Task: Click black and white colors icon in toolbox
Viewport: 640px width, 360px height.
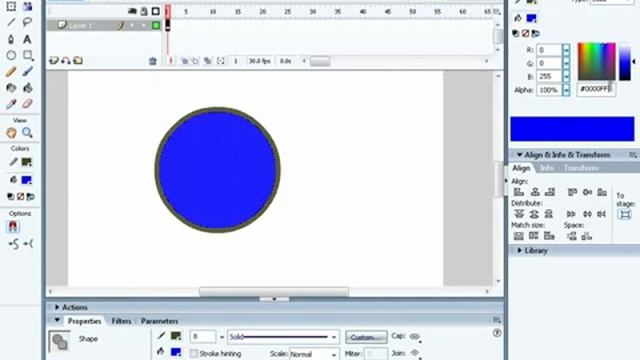Action: click(x=11, y=197)
